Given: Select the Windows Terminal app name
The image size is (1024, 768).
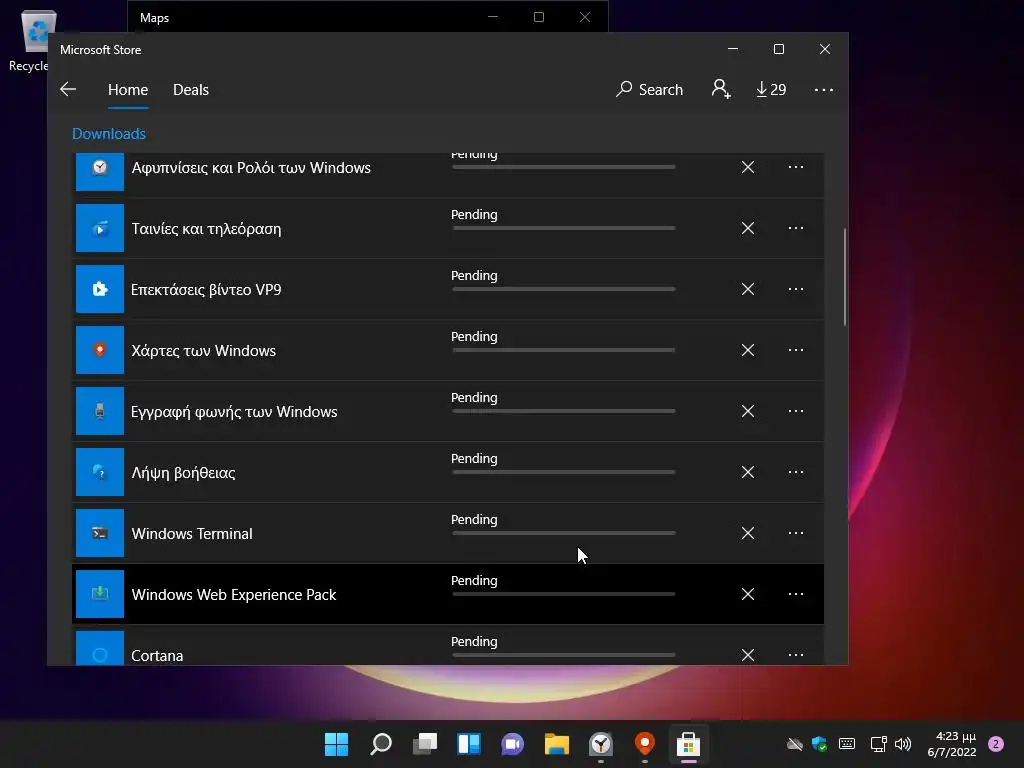Looking at the screenshot, I should tap(192, 534).
